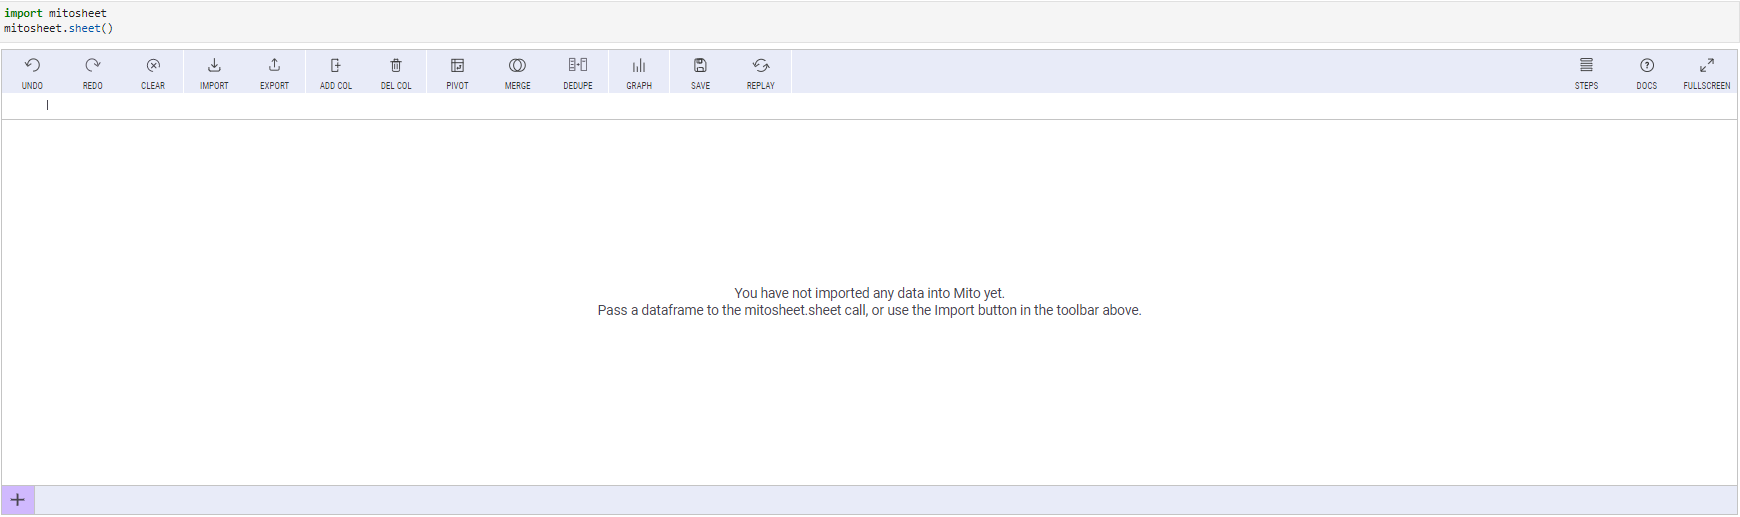Clear the analysis with the Clear icon
This screenshot has width=1740, height=517.
[x=153, y=73]
